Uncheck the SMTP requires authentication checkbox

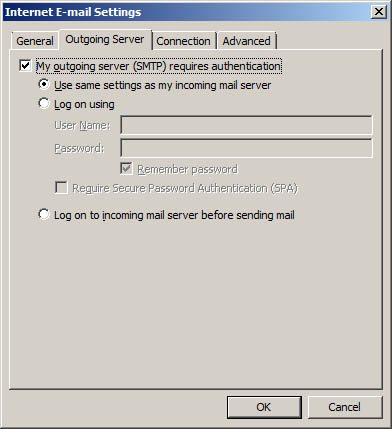25,66
